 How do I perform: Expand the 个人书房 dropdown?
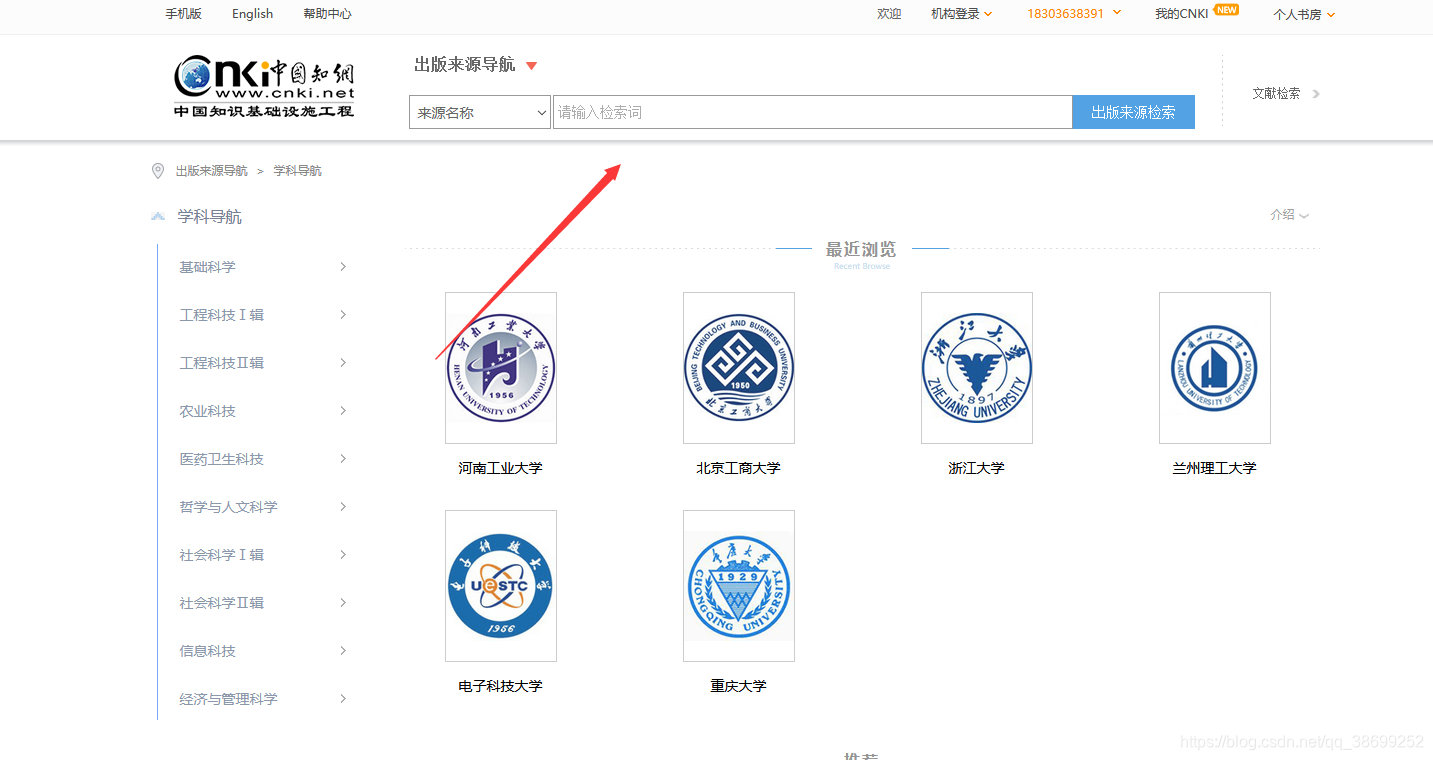[1304, 14]
